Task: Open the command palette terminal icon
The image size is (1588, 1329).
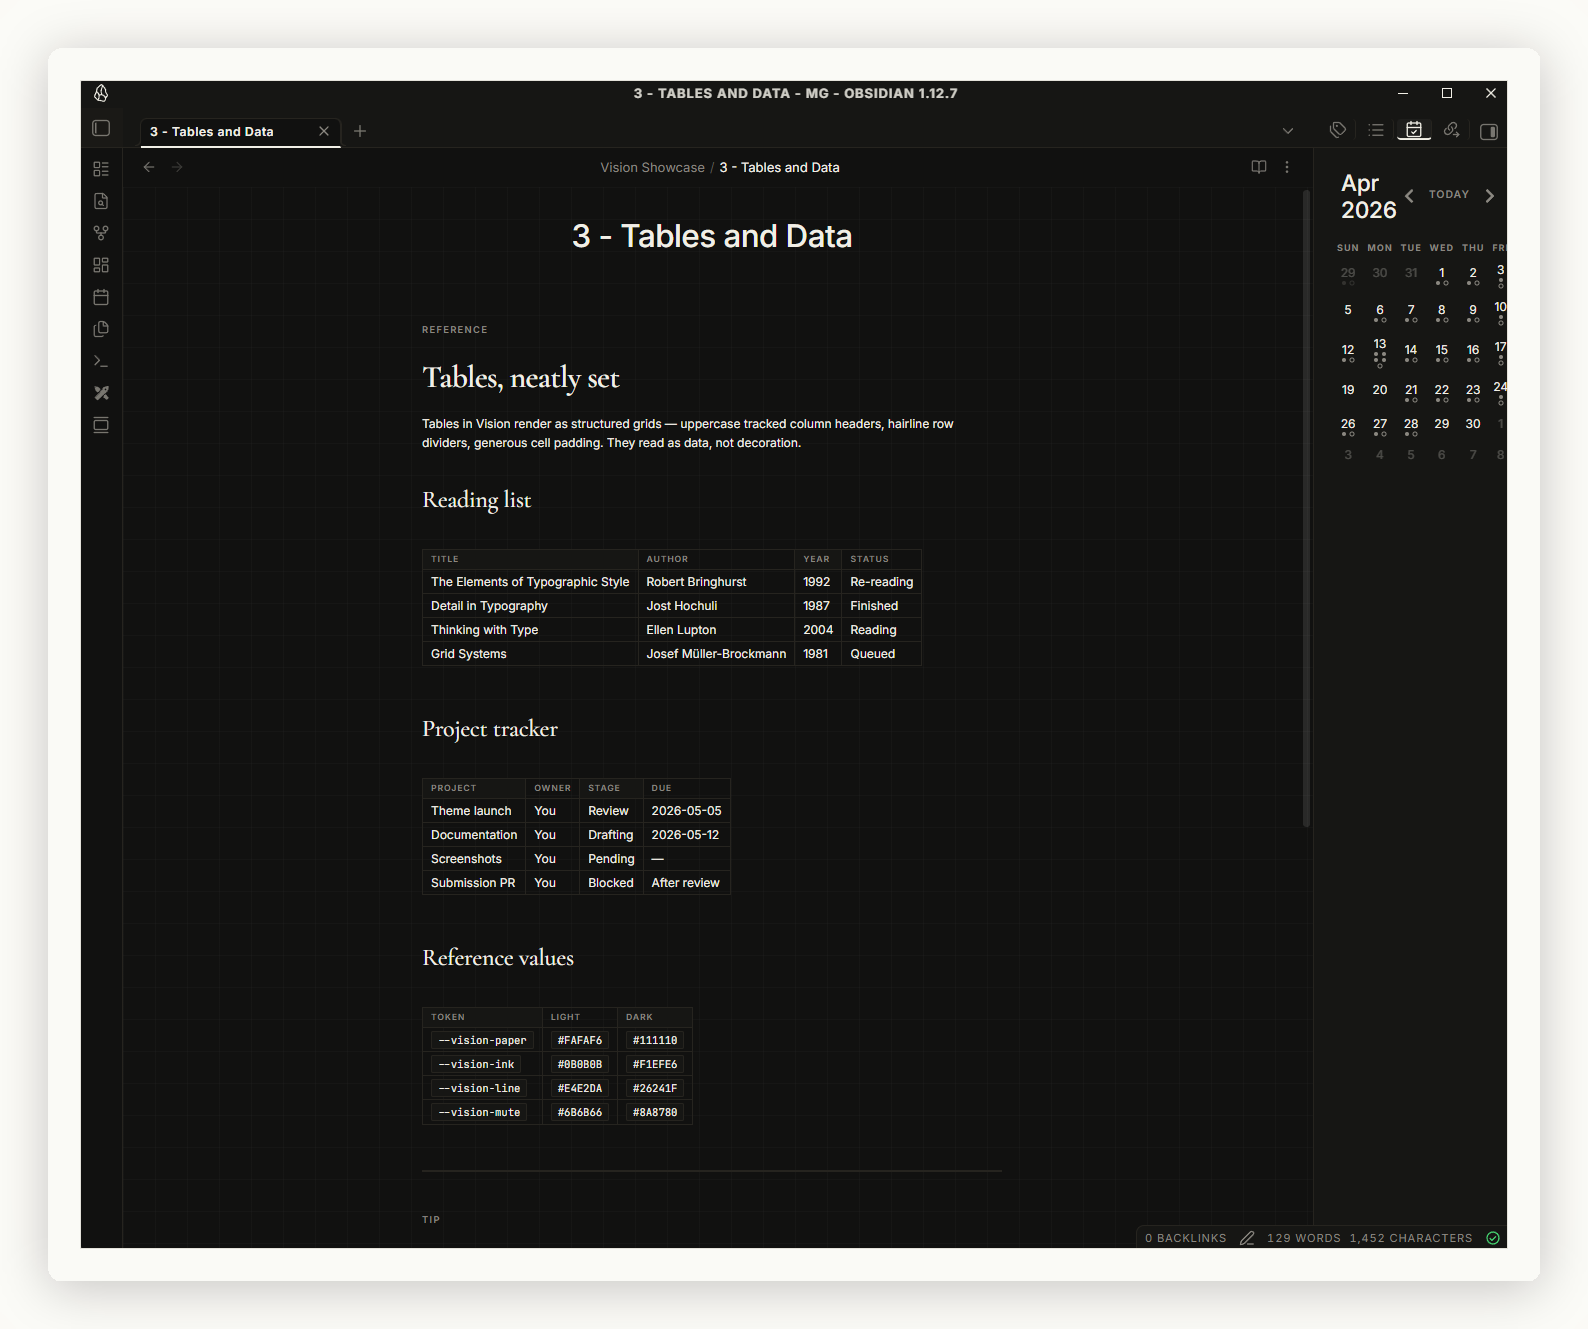Action: pos(101,361)
